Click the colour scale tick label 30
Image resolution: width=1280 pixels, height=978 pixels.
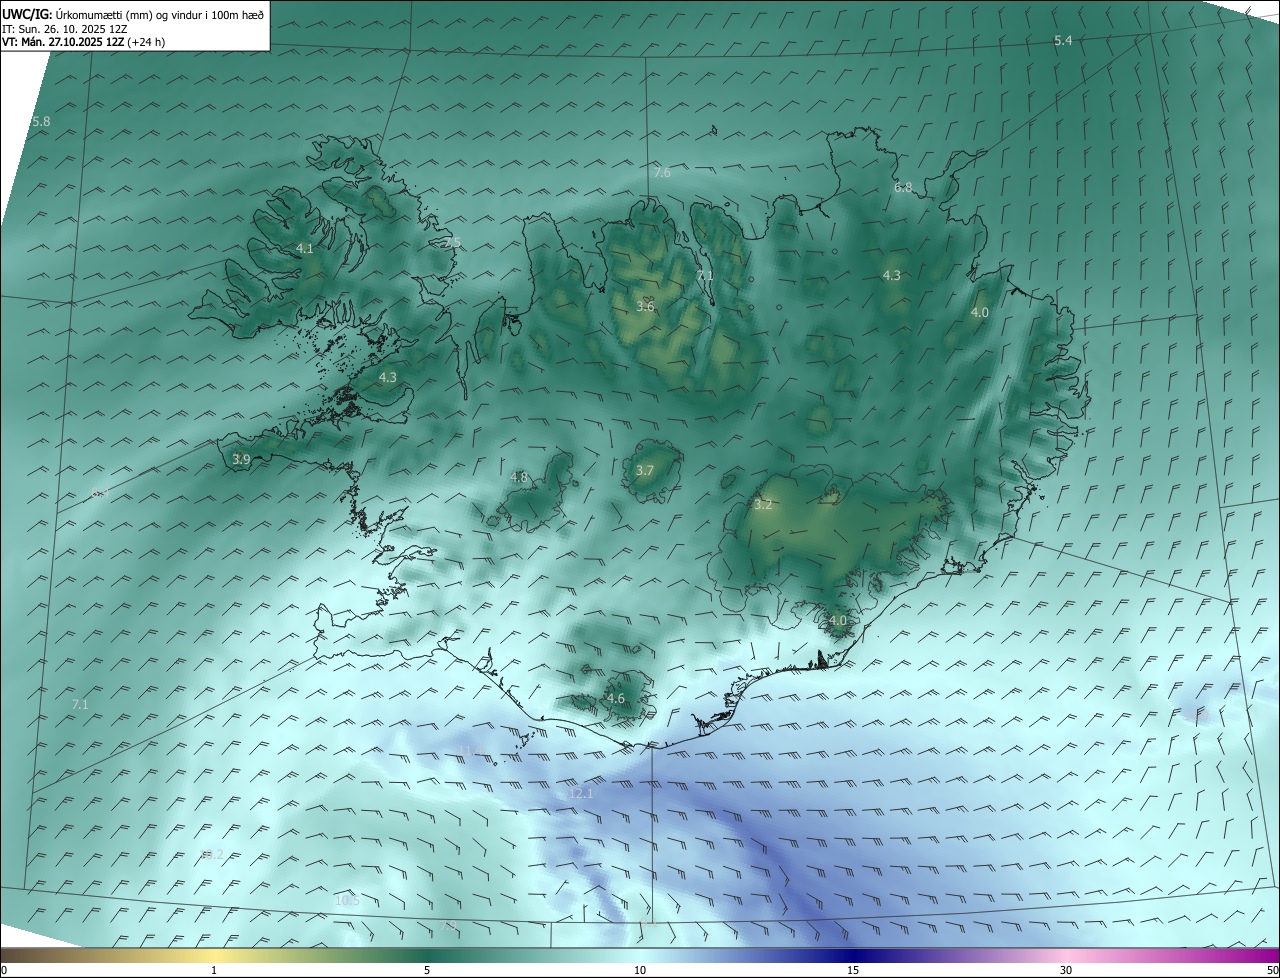(x=1066, y=971)
